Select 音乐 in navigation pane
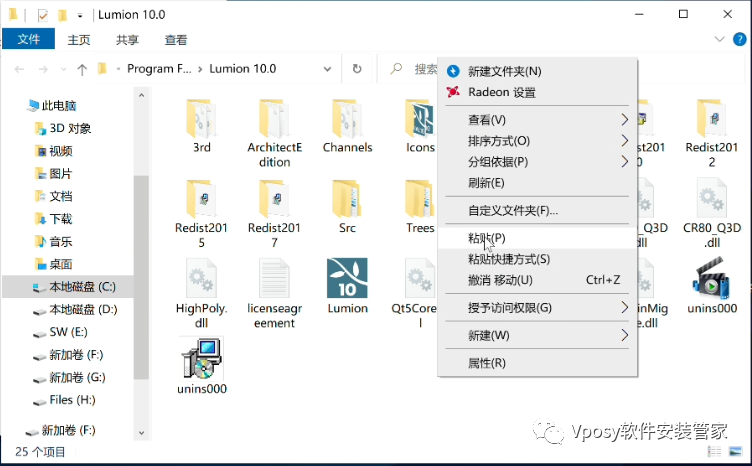This screenshot has height=466, width=752. (54, 242)
